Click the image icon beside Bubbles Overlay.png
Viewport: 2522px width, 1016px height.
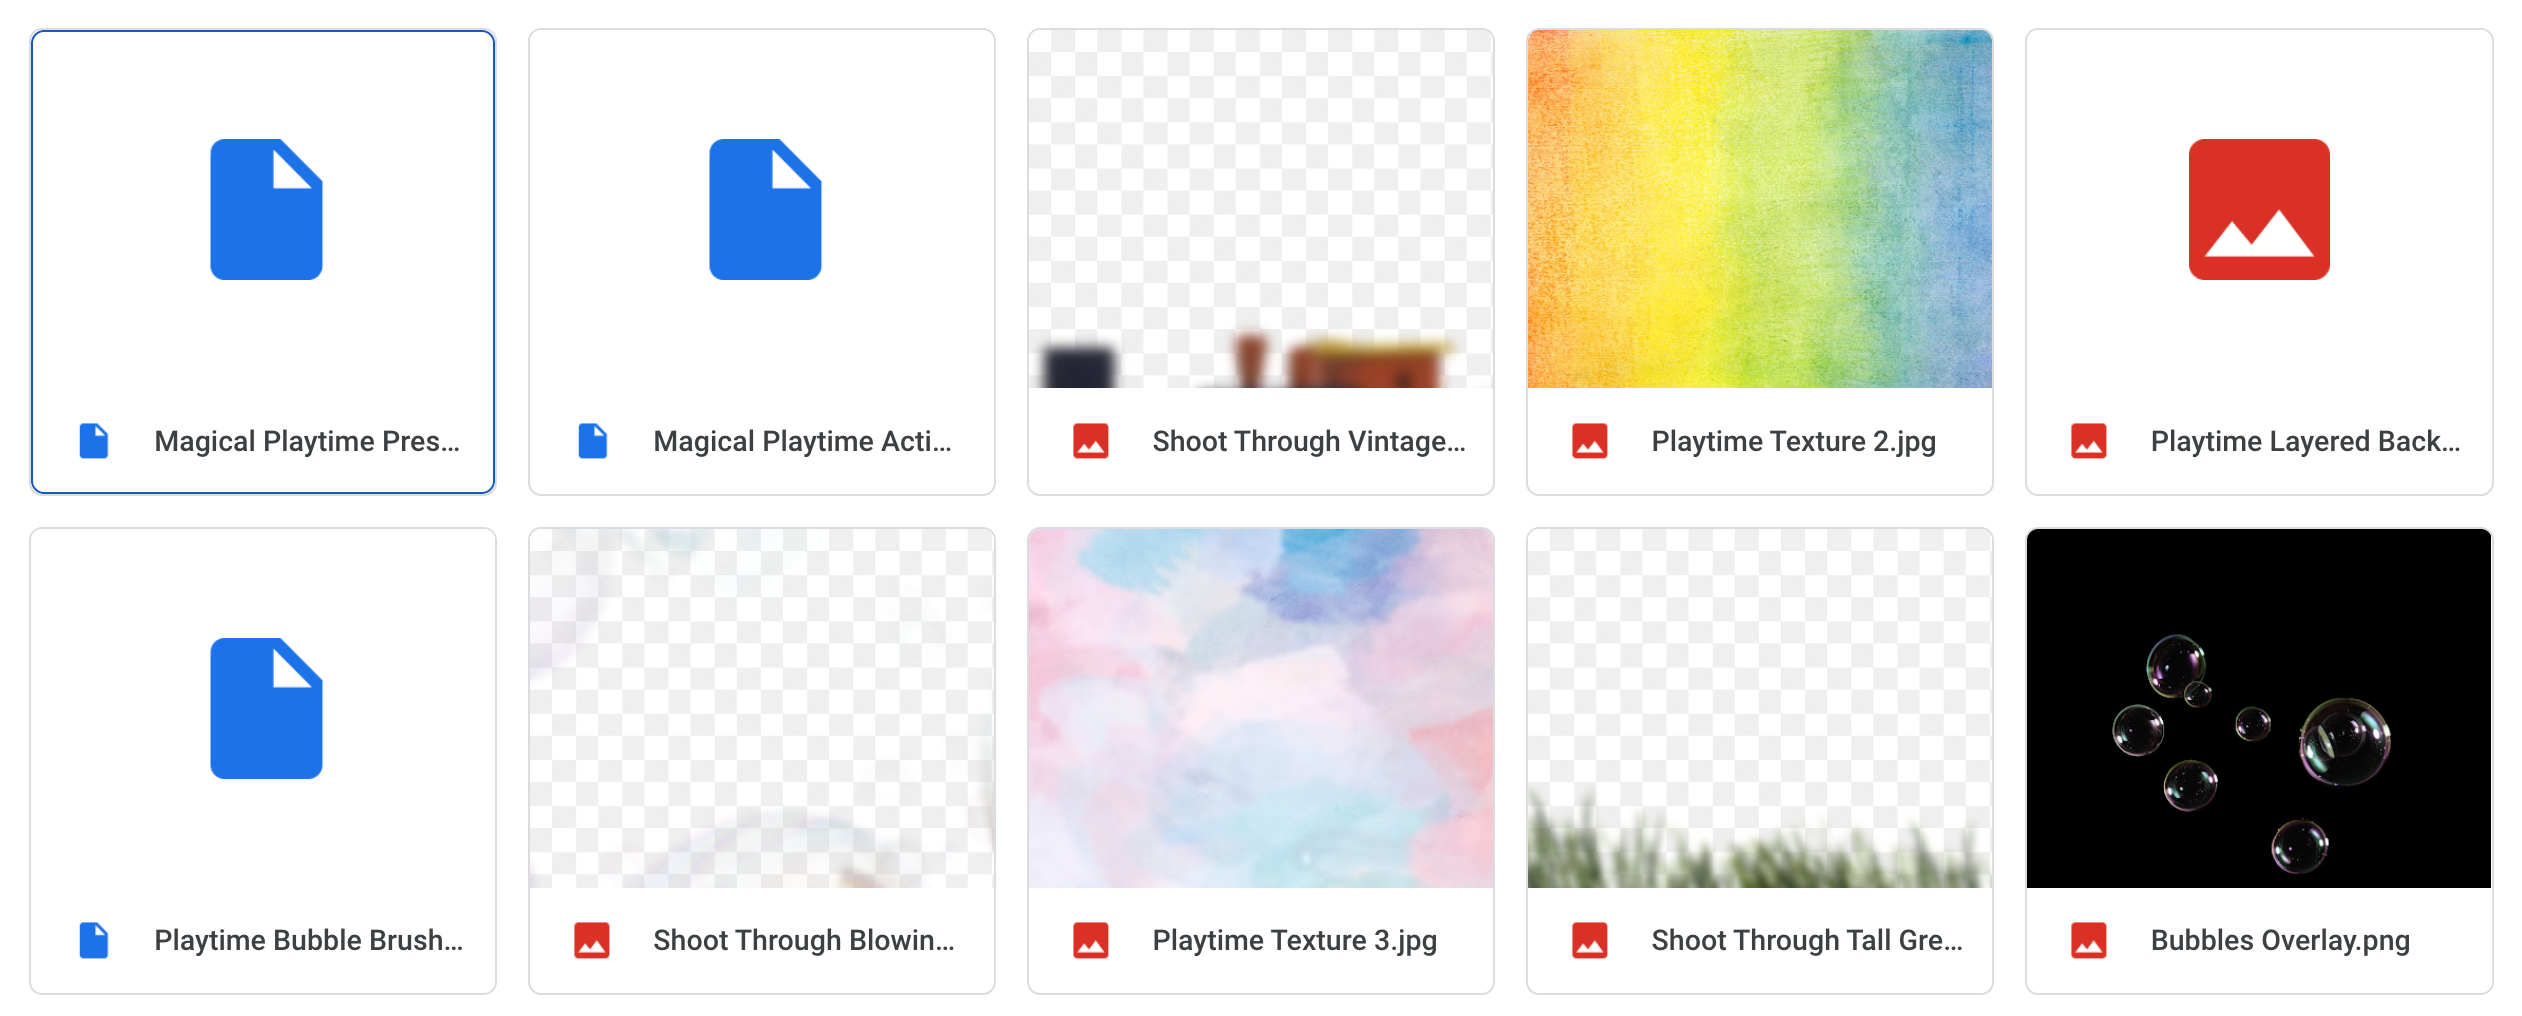2090,940
